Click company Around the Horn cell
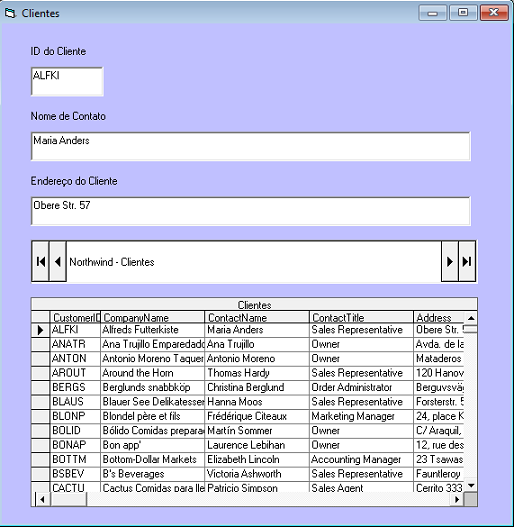This screenshot has width=514, height=527. pyautogui.click(x=152, y=373)
